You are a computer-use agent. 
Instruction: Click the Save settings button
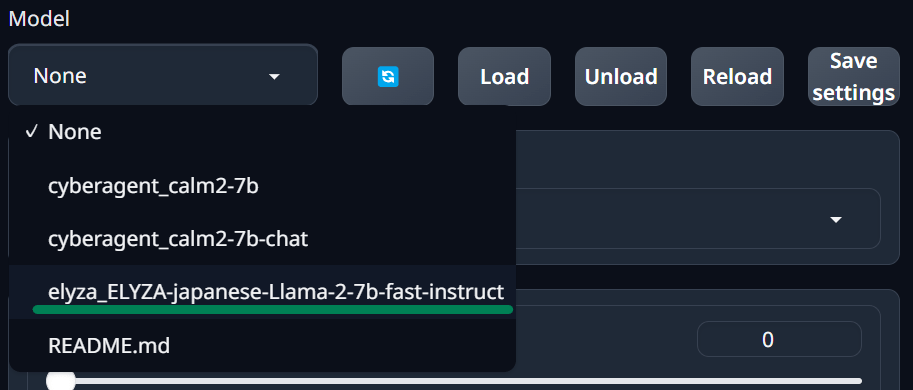pyautogui.click(x=854, y=76)
